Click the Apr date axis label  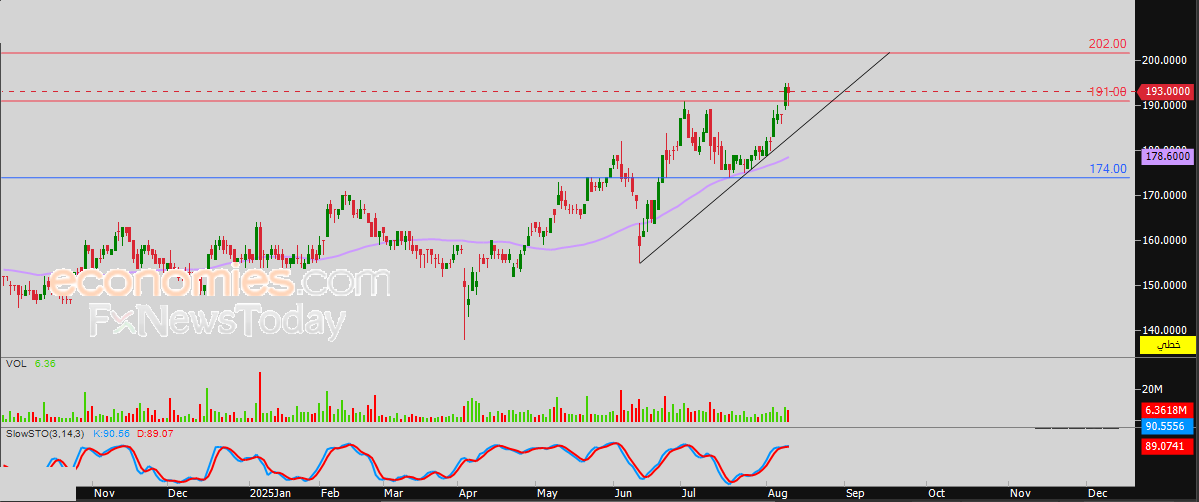[466, 494]
